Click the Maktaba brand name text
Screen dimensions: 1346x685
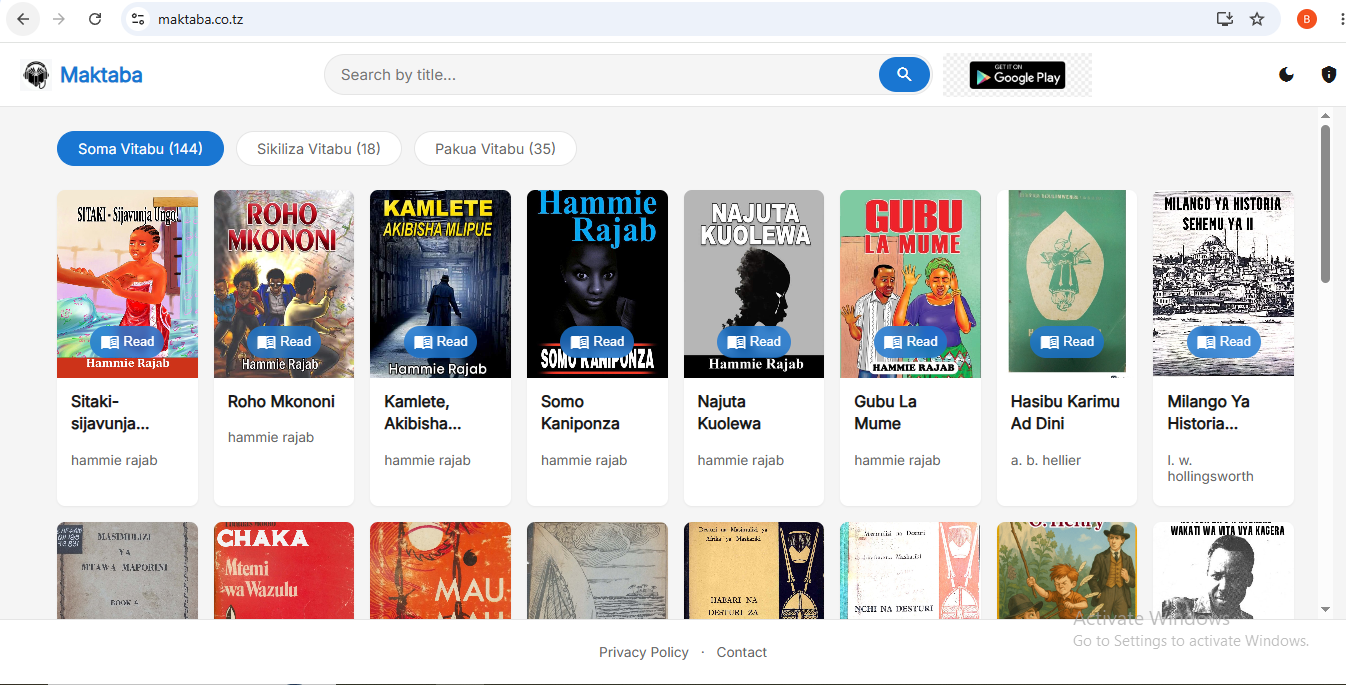[x=101, y=75]
